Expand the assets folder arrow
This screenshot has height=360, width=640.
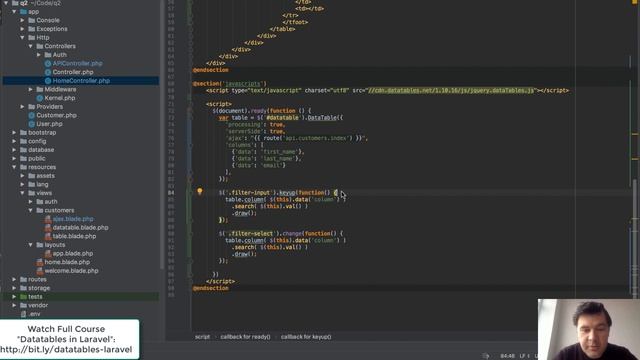(22, 176)
